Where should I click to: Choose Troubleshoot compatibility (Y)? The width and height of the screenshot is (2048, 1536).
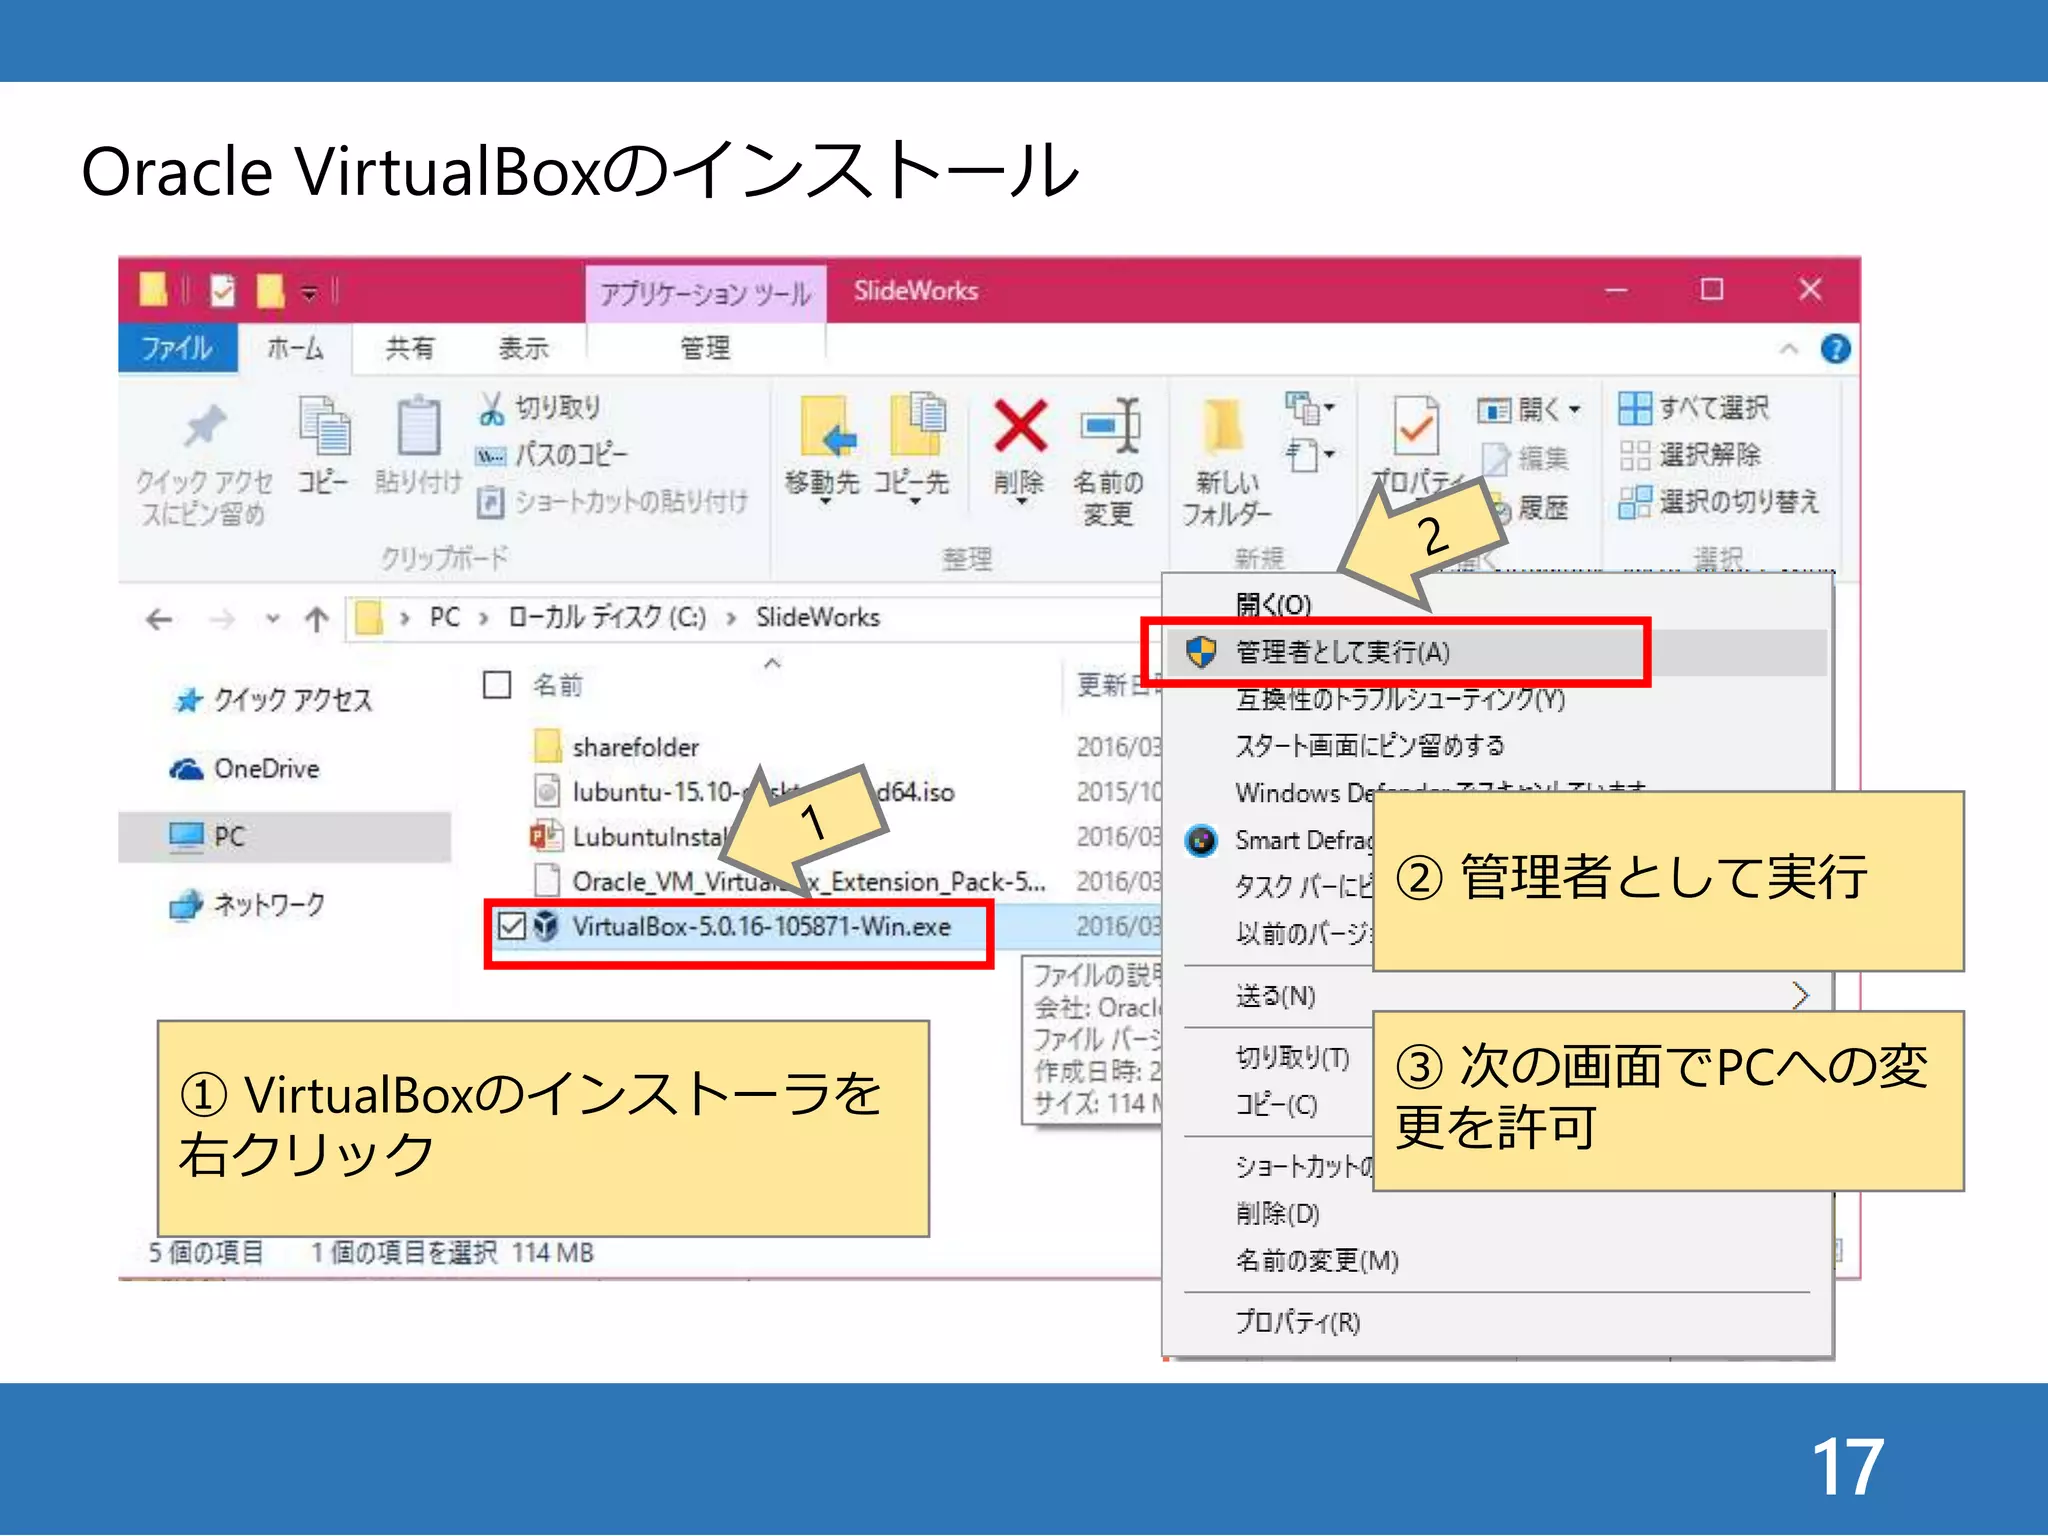point(1400,699)
